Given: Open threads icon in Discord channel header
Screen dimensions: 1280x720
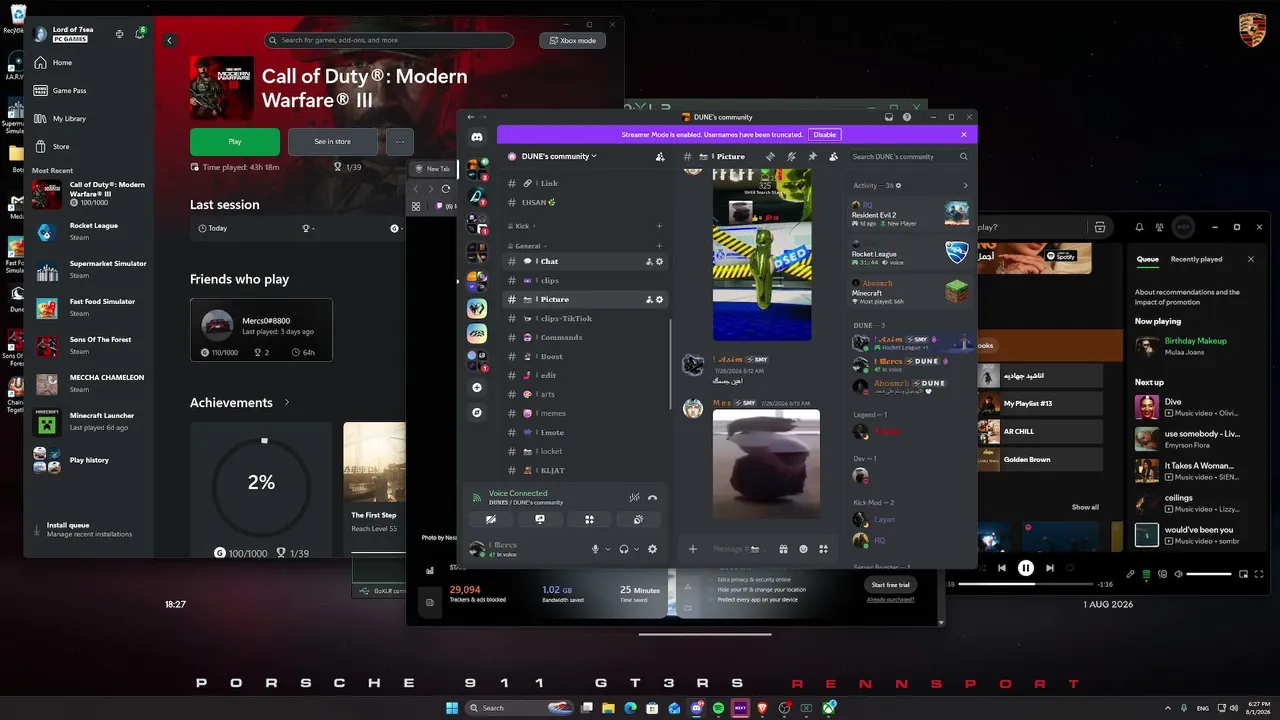Looking at the screenshot, I should click(770, 157).
